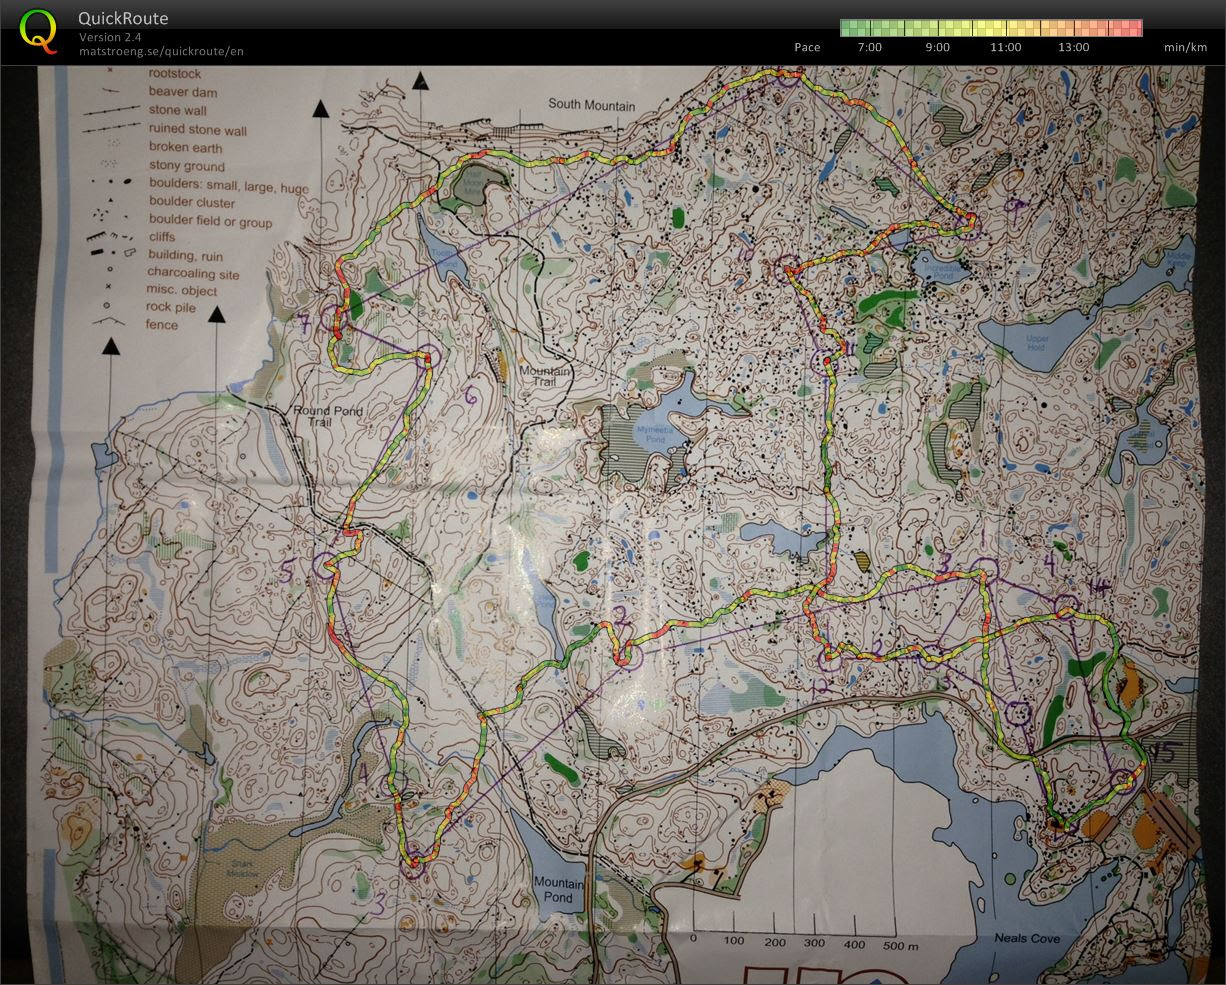1226x985 pixels.
Task: Click the handwritten control number 6
Action: point(472,394)
